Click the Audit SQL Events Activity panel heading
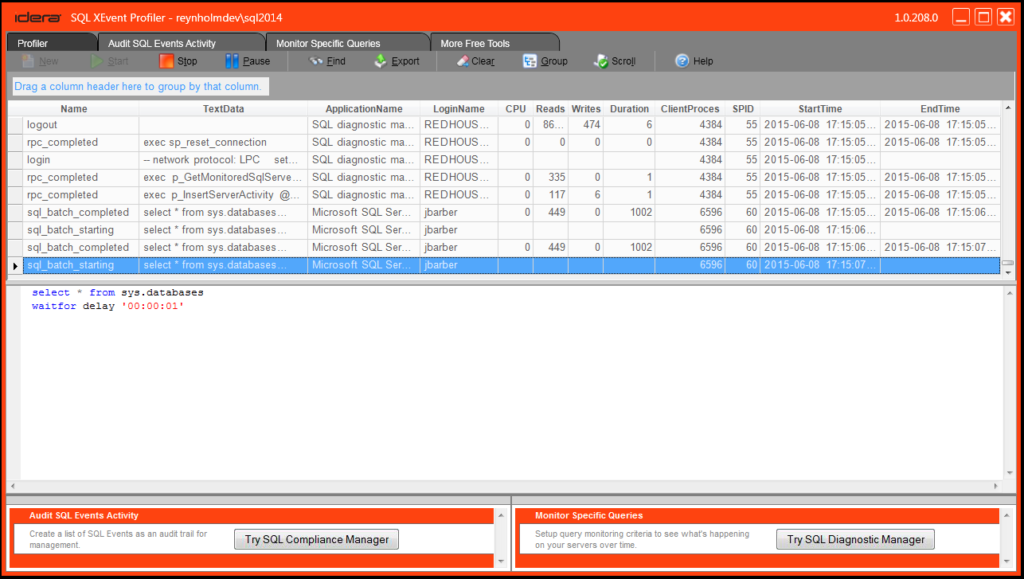 click(x=84, y=516)
